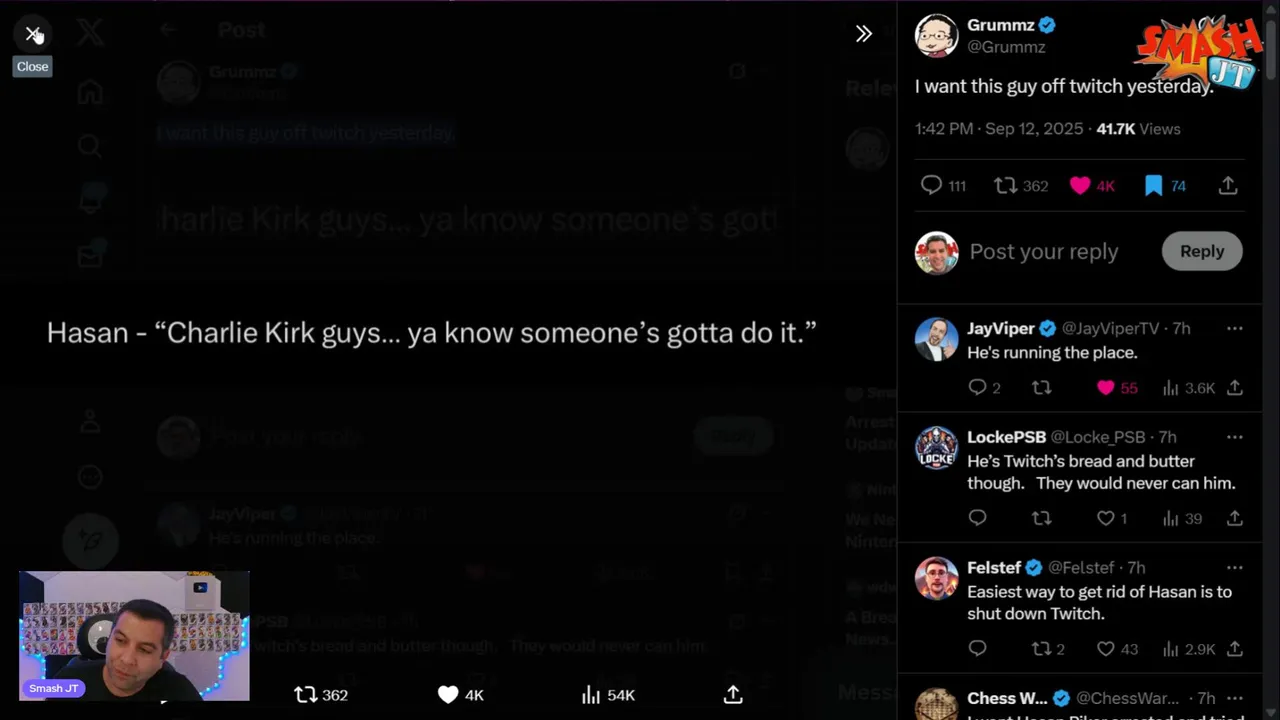The image size is (1280, 720).
Task: Repost Felstef's reply
Action: point(1048,650)
